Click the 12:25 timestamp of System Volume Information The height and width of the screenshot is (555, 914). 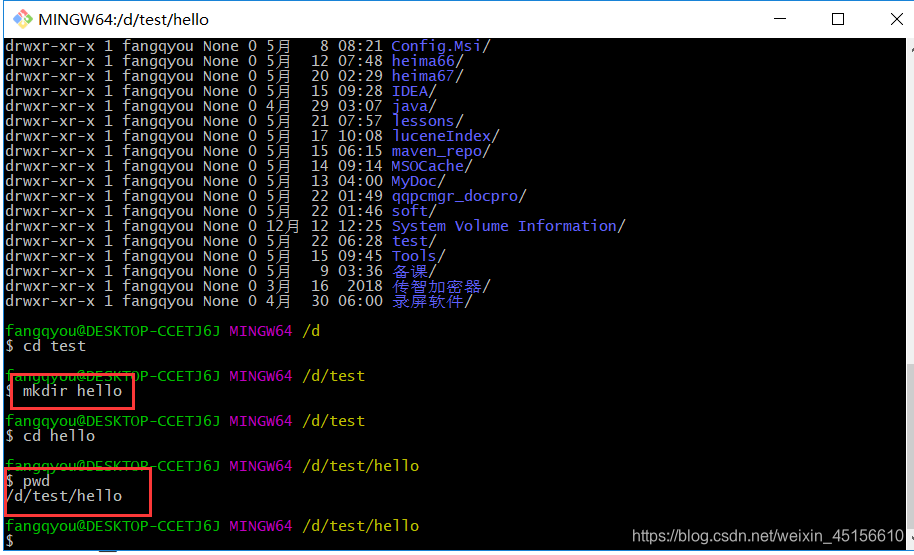coord(360,226)
